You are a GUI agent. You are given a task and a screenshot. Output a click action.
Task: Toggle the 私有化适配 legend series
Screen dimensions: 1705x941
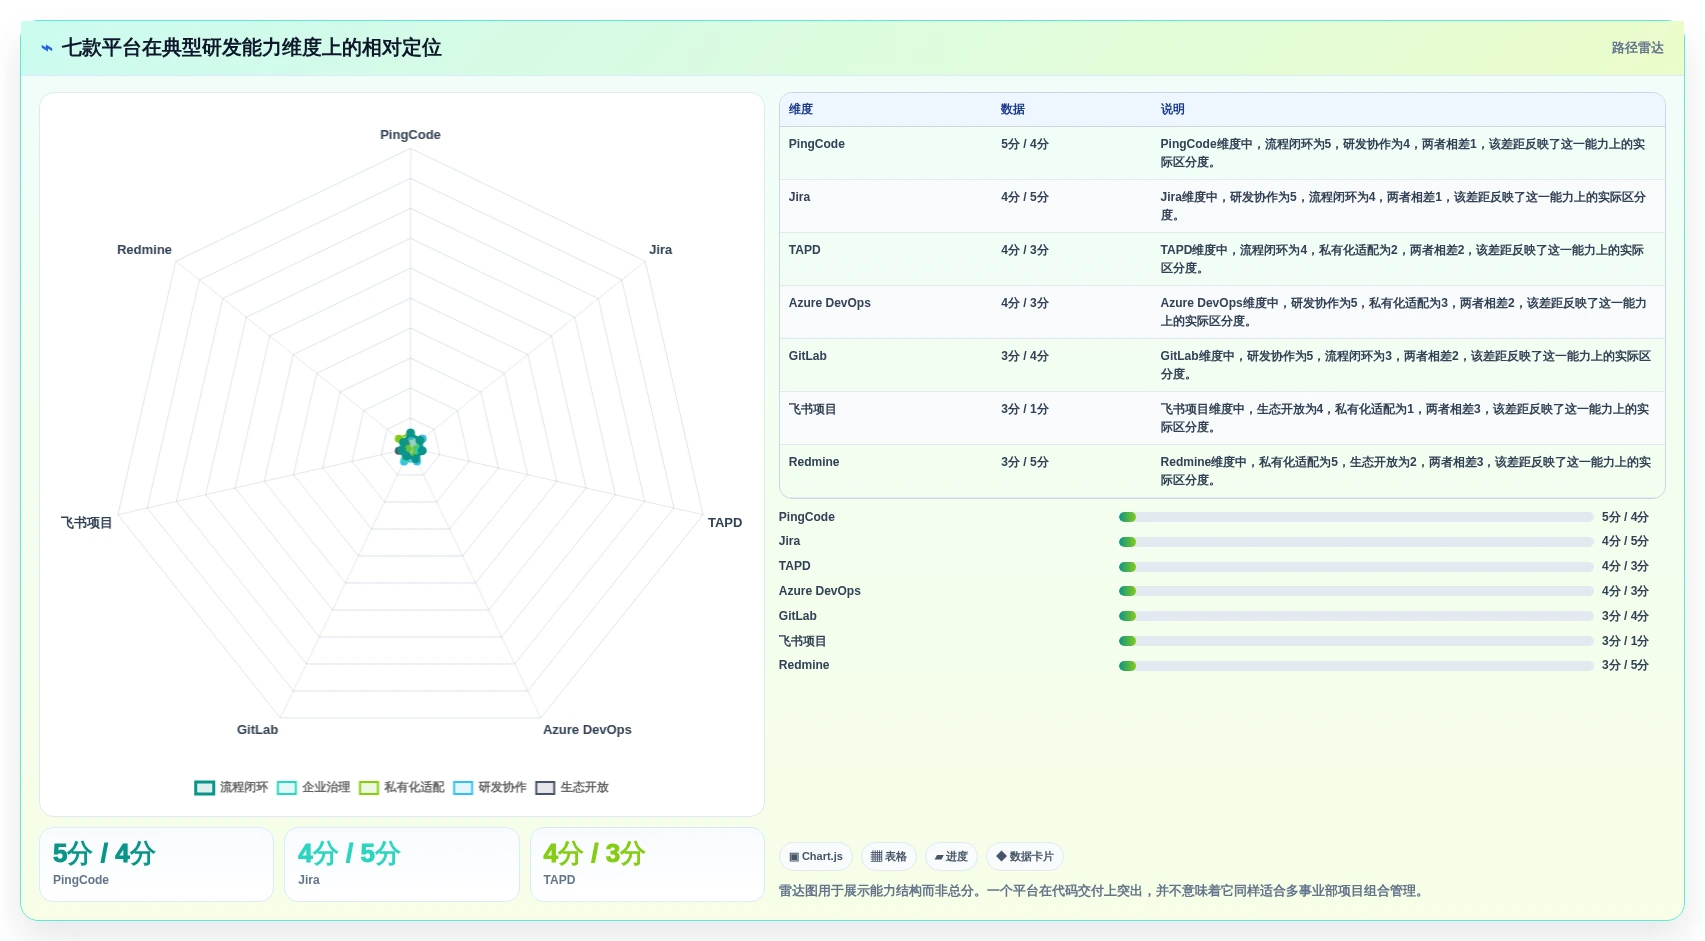click(x=401, y=788)
